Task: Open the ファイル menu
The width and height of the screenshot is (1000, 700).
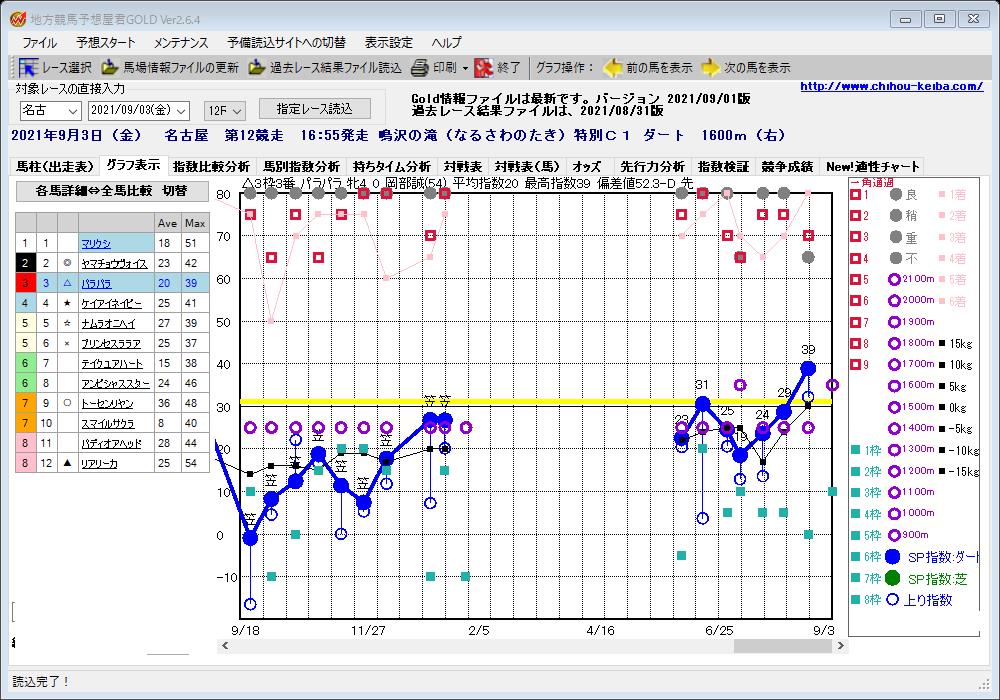Action: (40, 43)
